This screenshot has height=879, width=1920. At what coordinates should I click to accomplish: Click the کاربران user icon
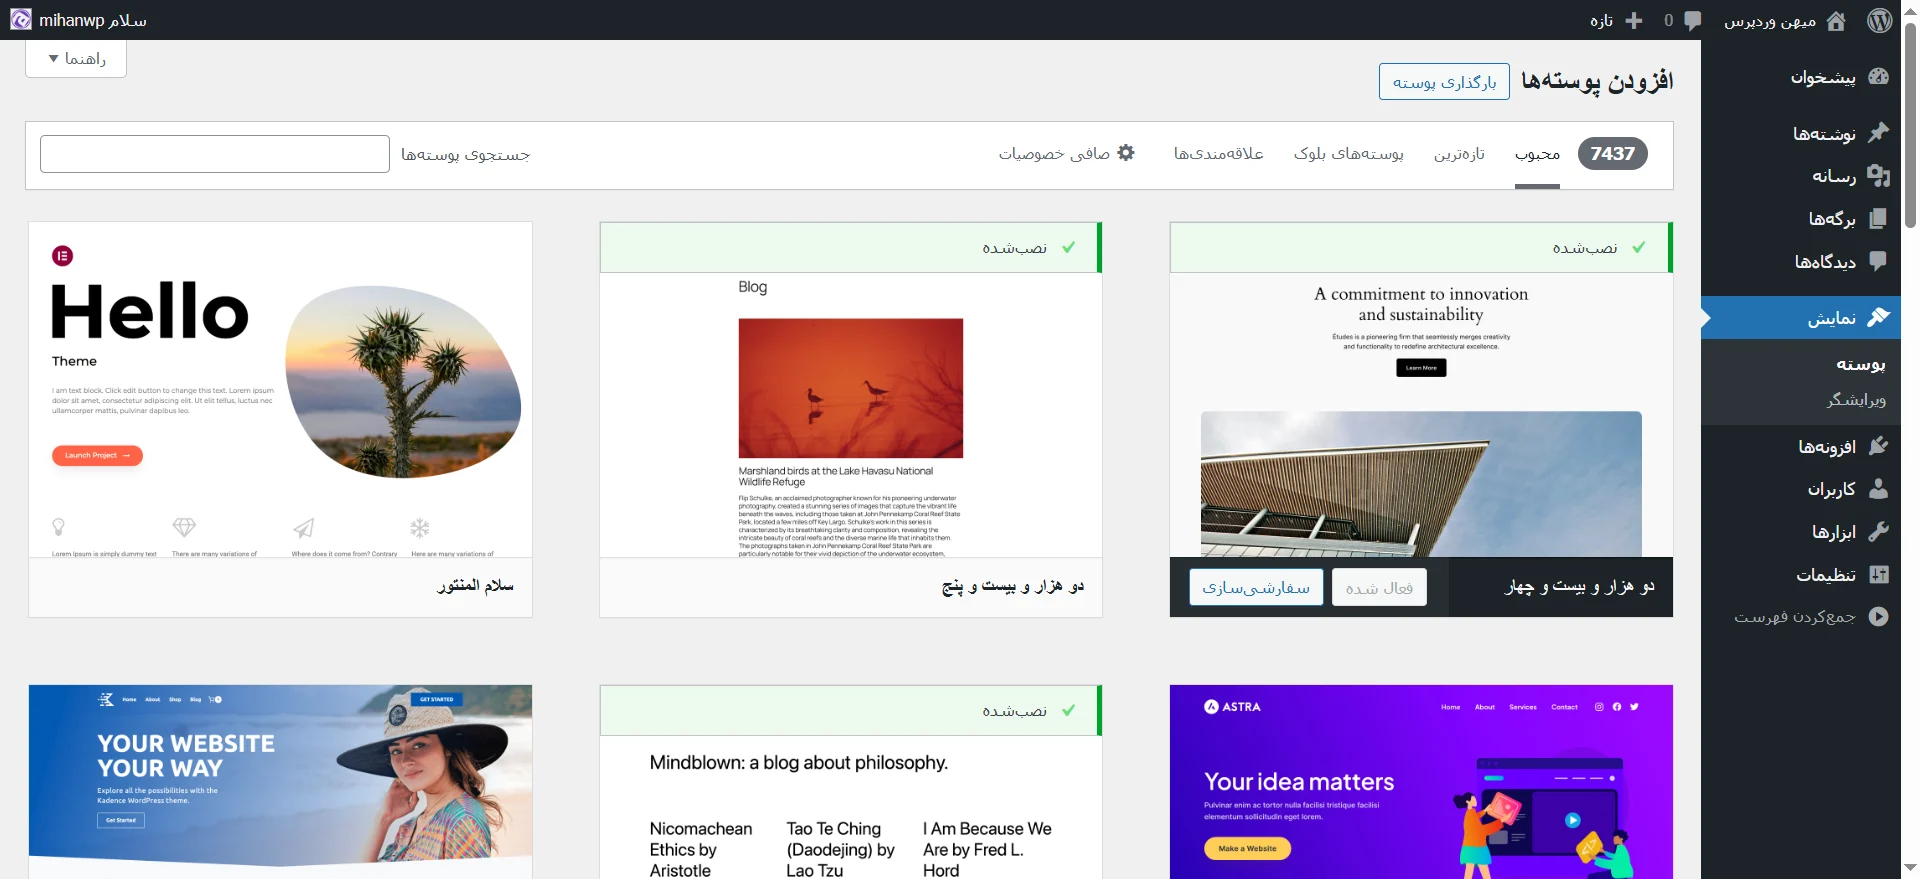click(x=1878, y=488)
